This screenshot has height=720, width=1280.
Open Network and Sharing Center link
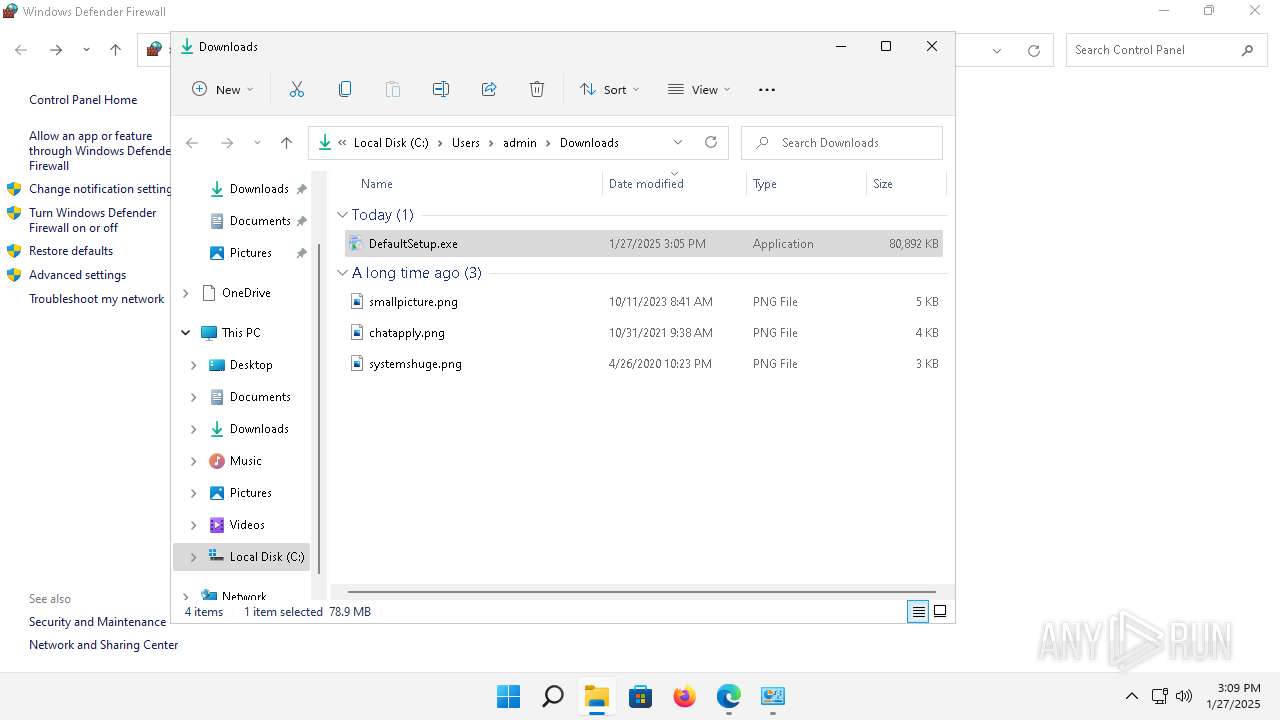(x=104, y=645)
